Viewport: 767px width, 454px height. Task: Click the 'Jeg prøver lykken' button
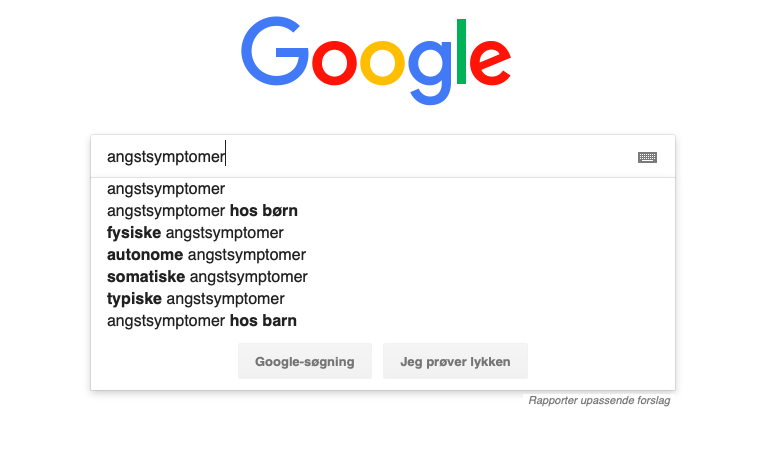click(455, 361)
